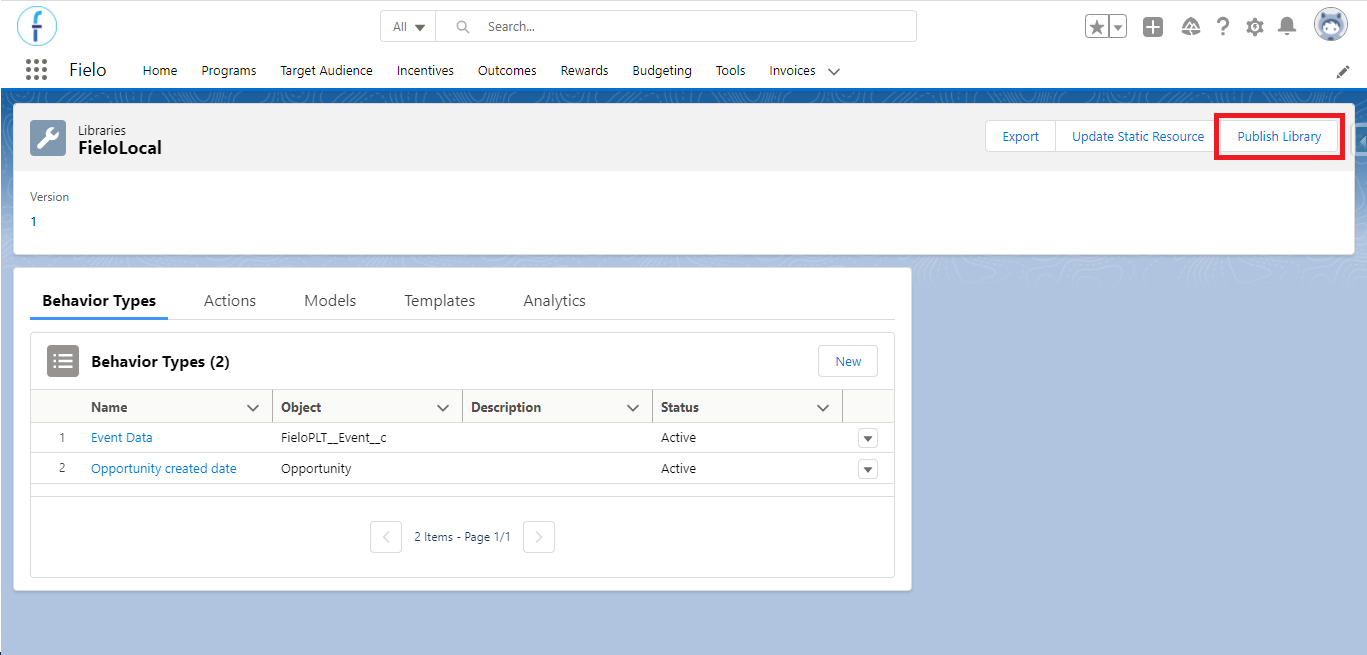The width and height of the screenshot is (1367, 655).
Task: Switch to the Templates tab
Action: click(x=440, y=300)
